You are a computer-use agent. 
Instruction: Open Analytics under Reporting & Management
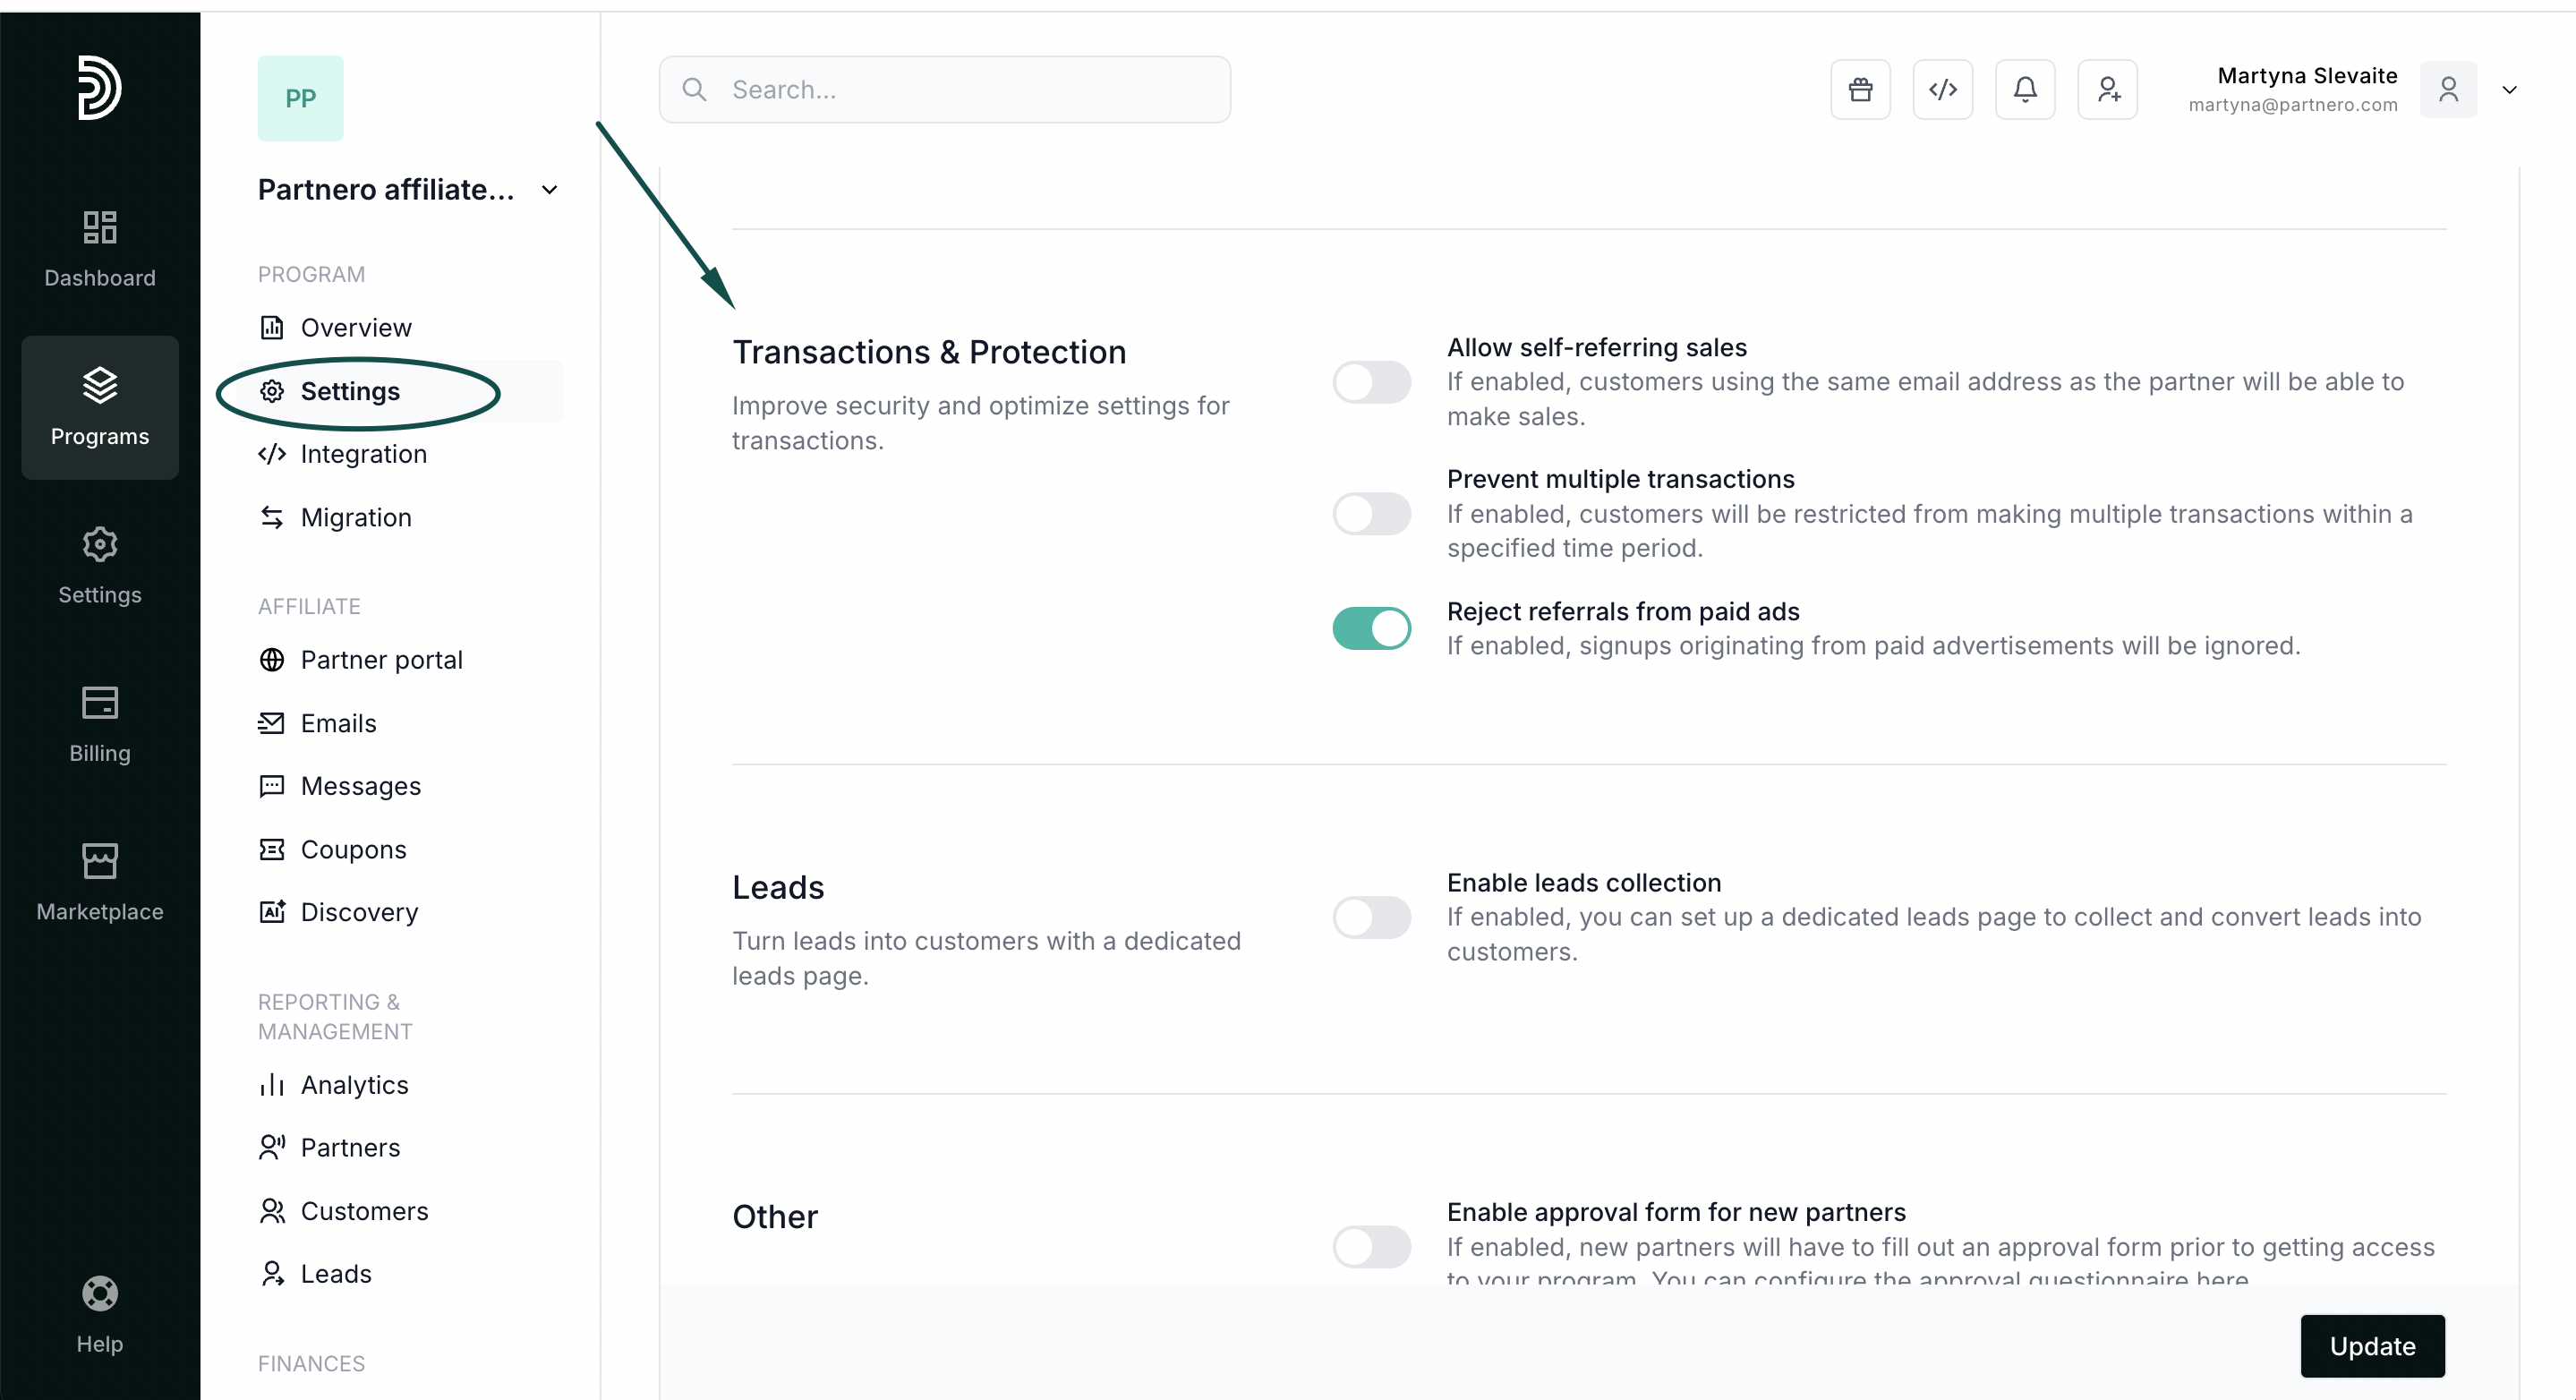click(354, 1085)
